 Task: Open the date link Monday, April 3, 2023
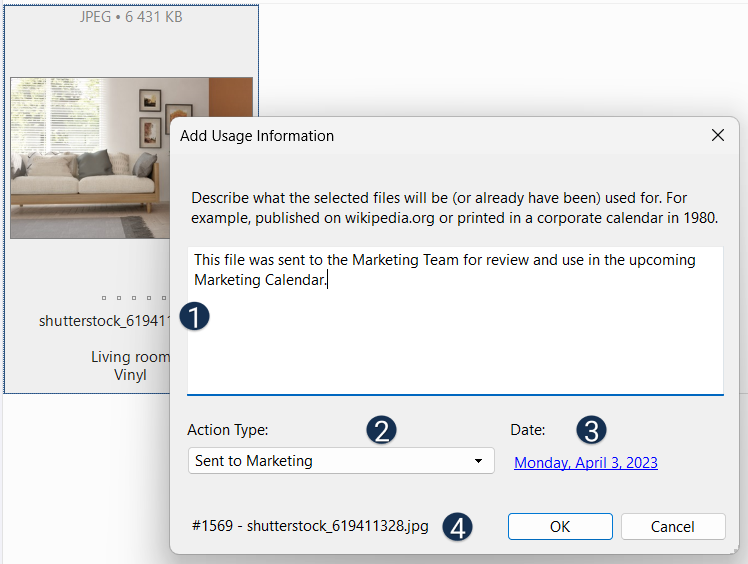click(585, 462)
